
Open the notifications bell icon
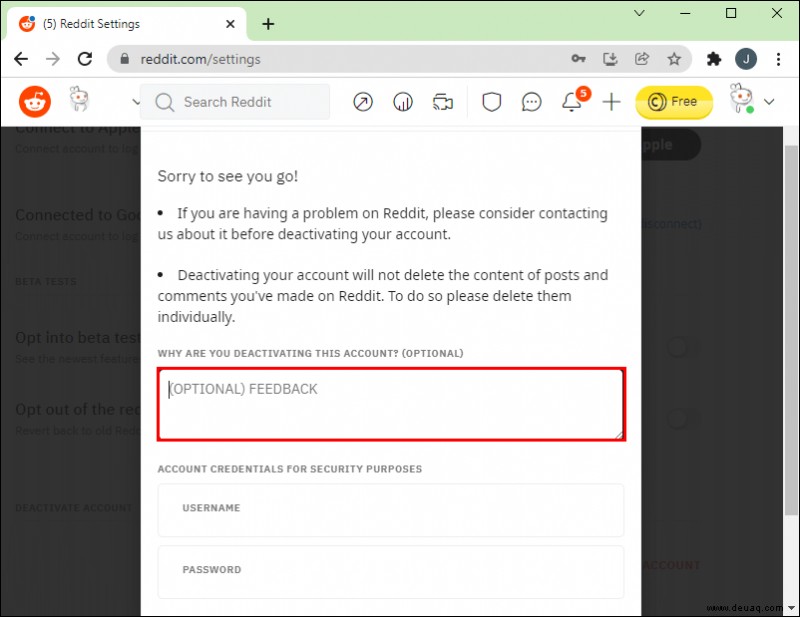pos(571,102)
